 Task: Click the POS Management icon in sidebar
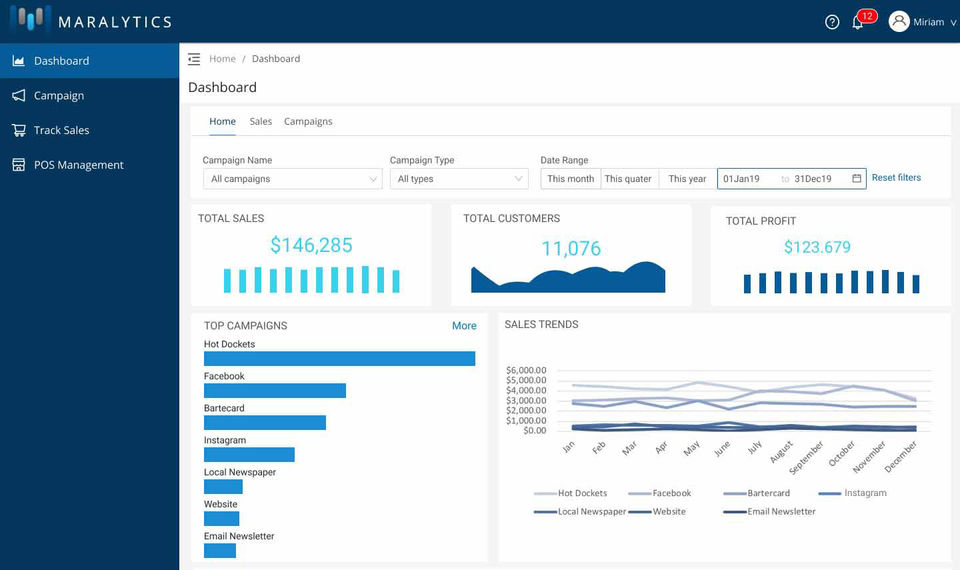coord(18,165)
